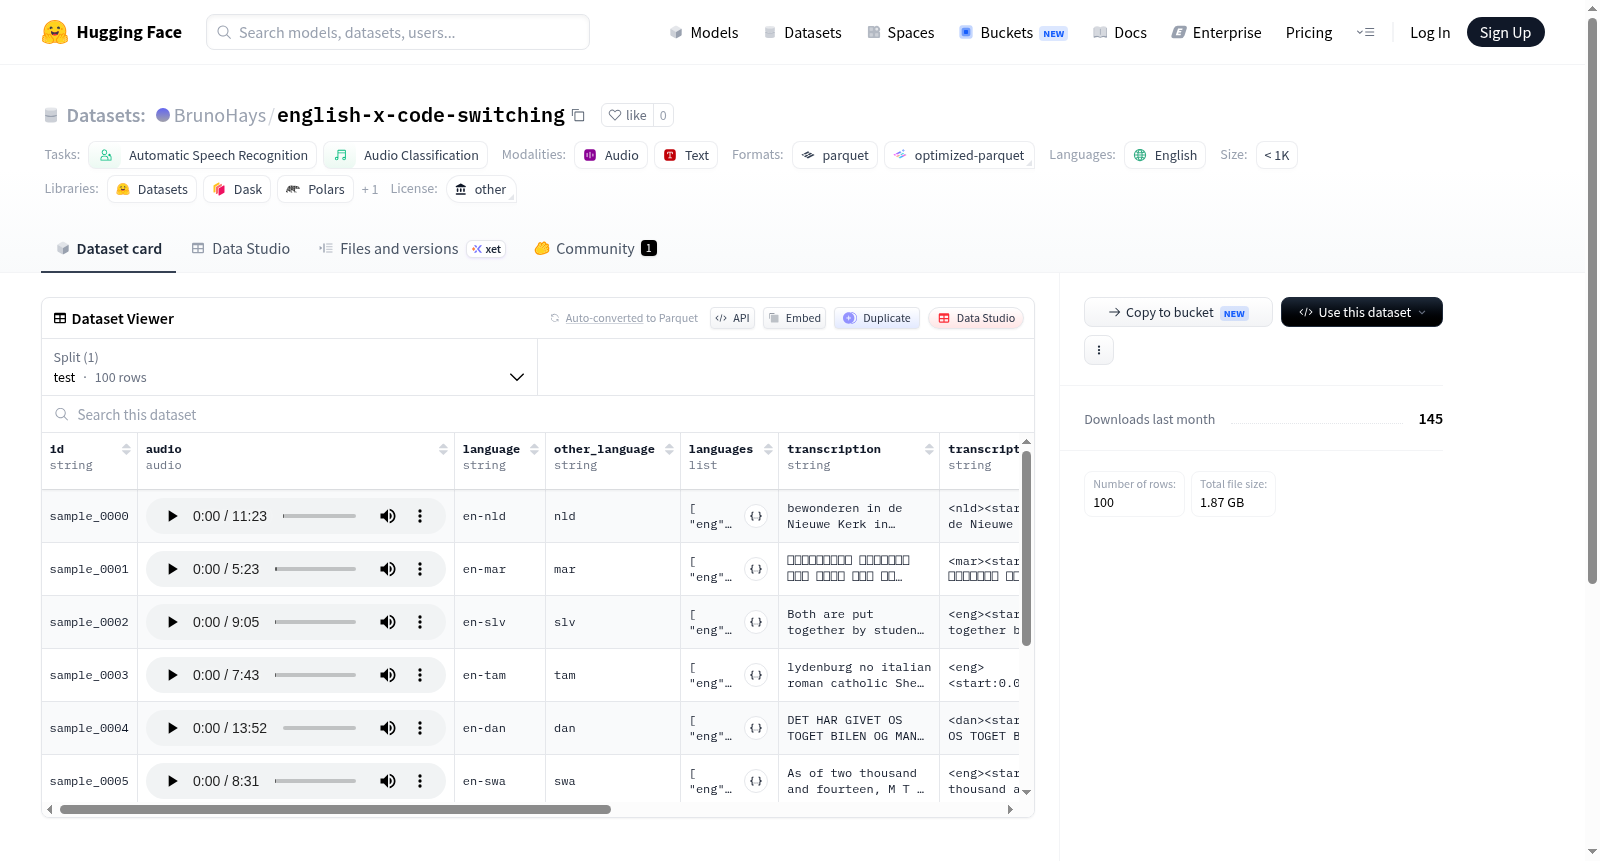The width and height of the screenshot is (1600, 861).
Task: Open Data Studio from viewer header
Action: (976, 318)
